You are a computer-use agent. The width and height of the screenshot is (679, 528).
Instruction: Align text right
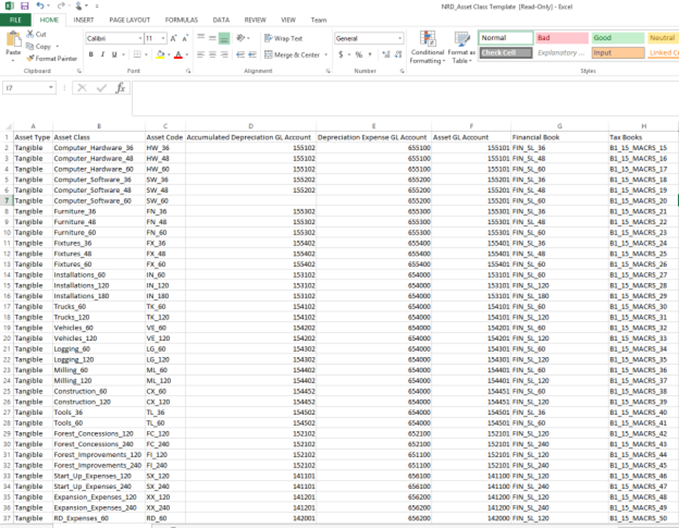pos(224,55)
